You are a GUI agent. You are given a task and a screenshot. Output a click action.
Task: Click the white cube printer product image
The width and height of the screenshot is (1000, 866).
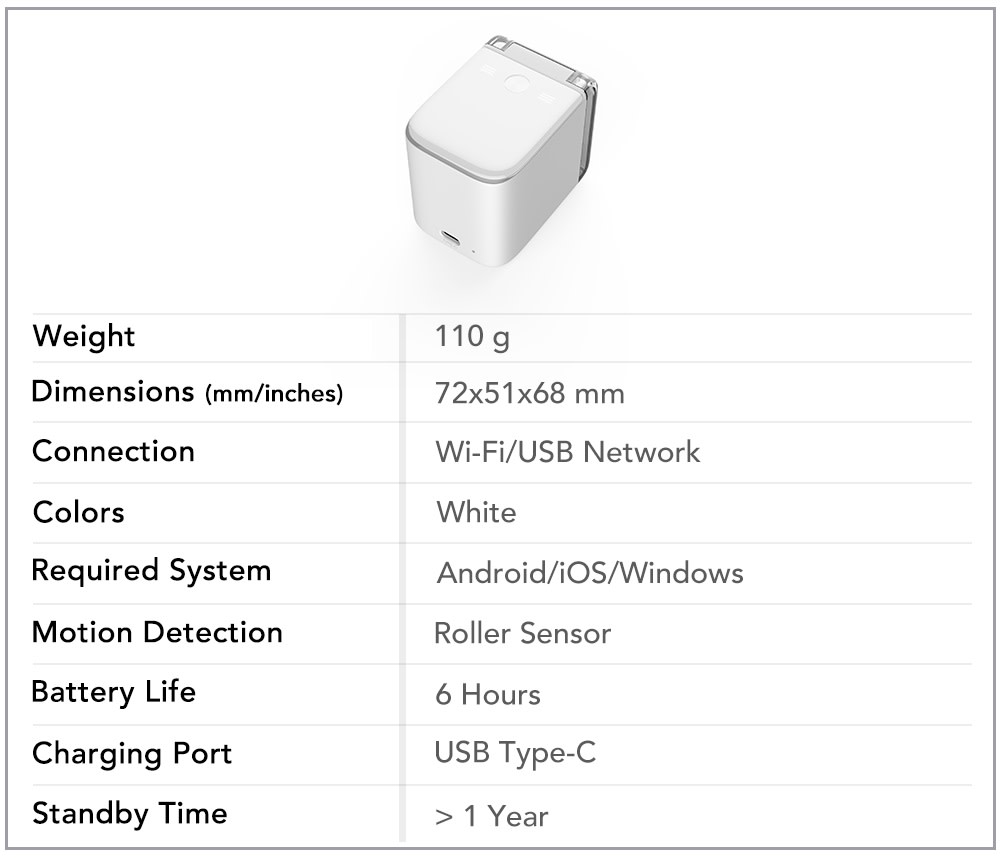[501, 151]
